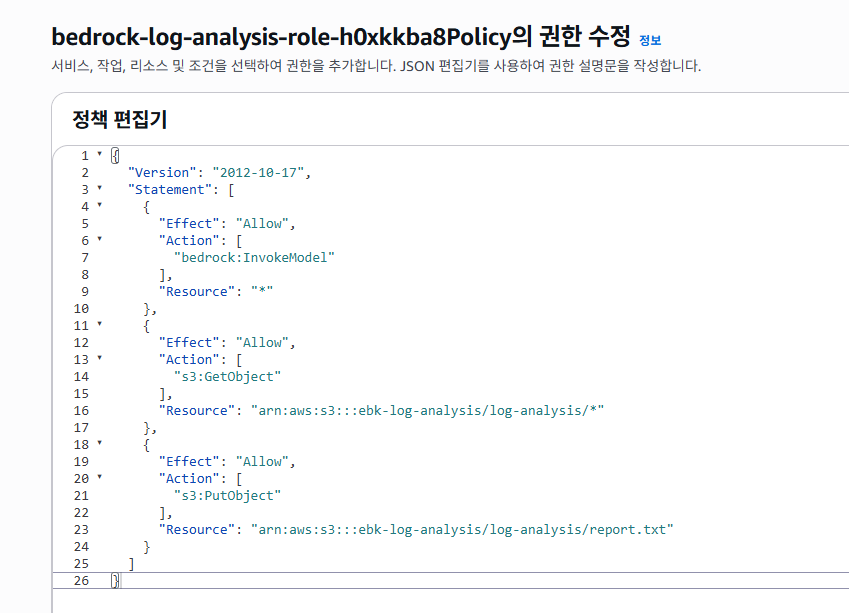
Task: Fold the s3:PutObject Action array on line 20
Action: [x=99, y=477]
